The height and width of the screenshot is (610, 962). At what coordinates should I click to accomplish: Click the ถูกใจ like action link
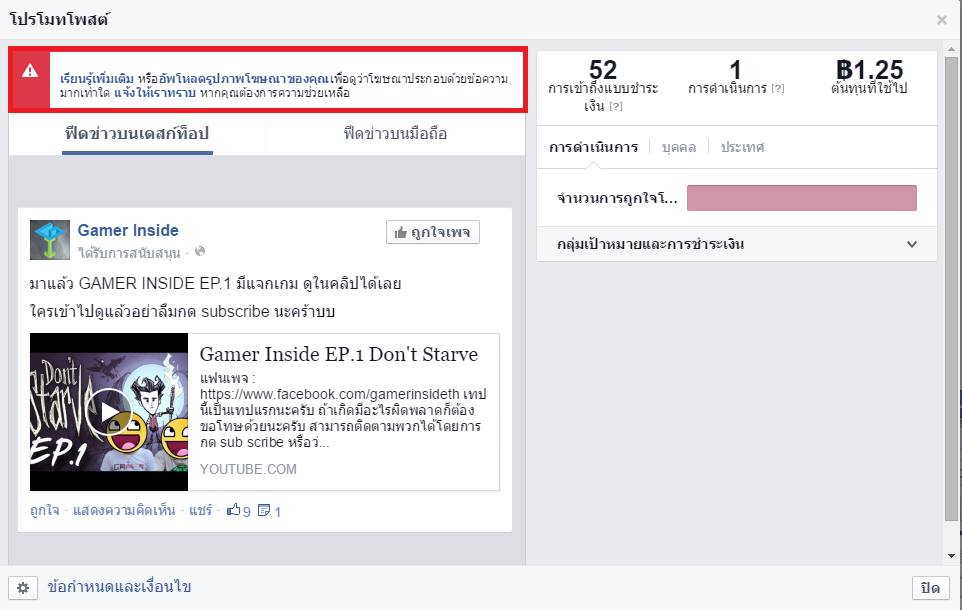[x=45, y=511]
